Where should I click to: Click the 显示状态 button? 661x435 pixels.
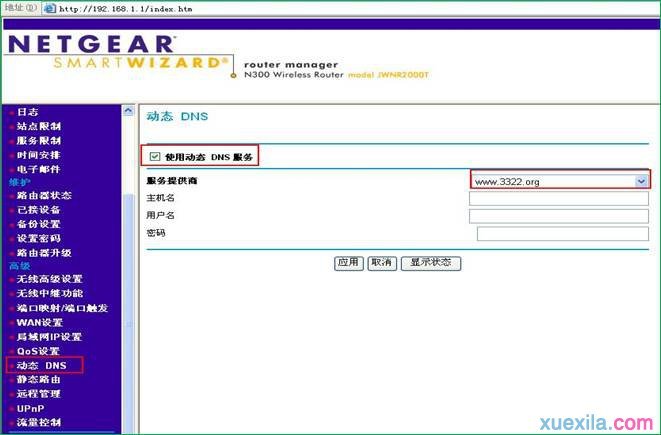click(x=430, y=263)
